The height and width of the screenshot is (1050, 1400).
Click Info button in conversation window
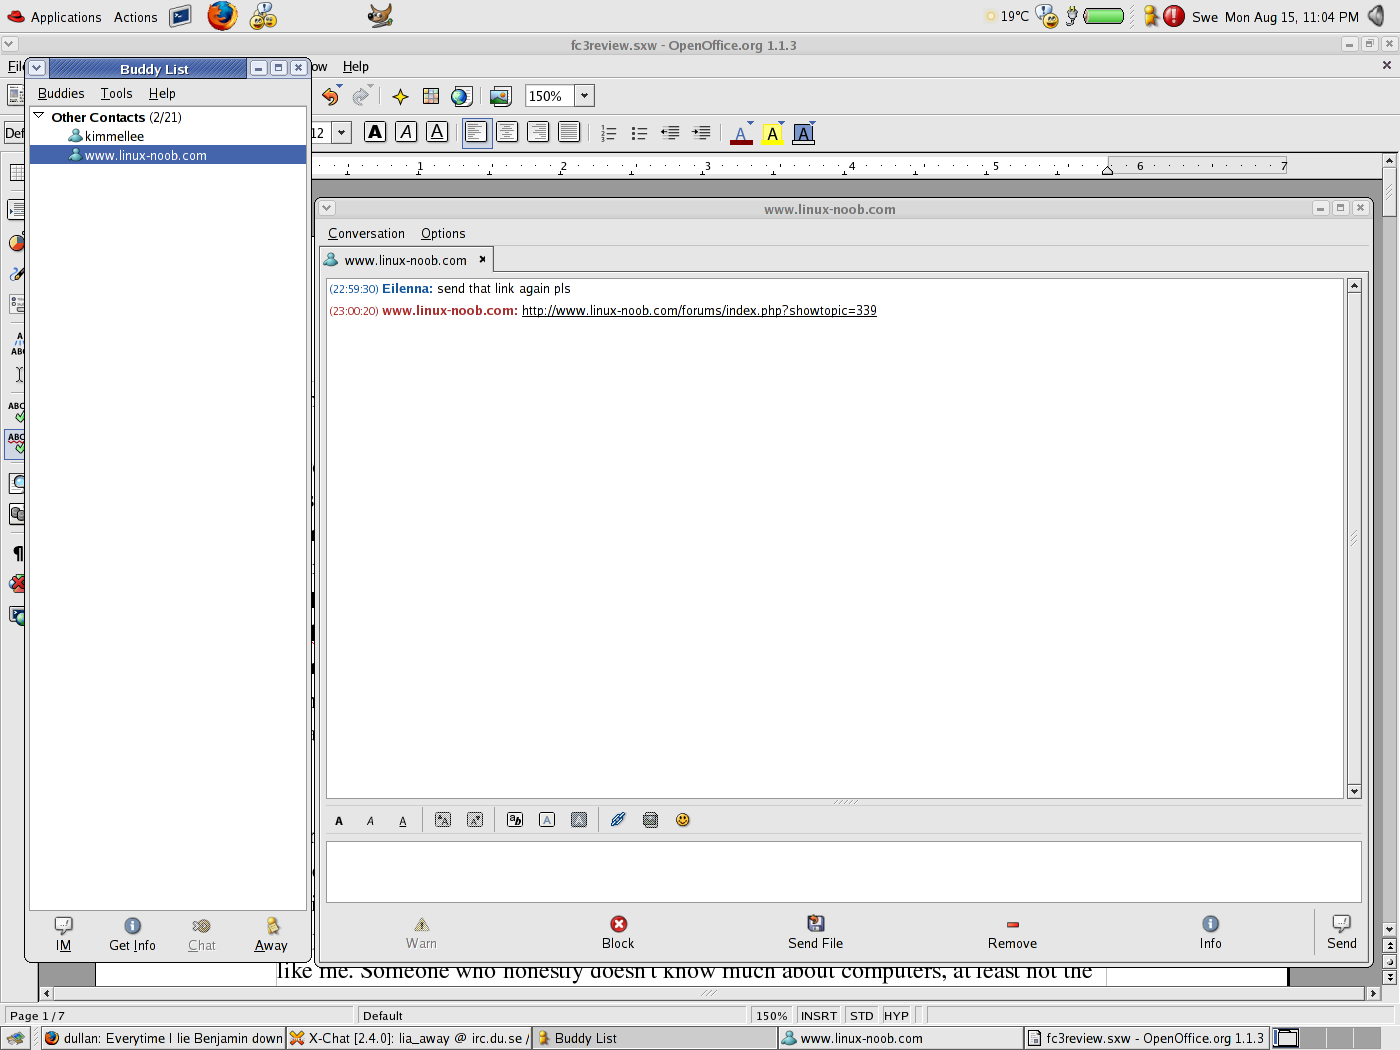click(x=1211, y=932)
